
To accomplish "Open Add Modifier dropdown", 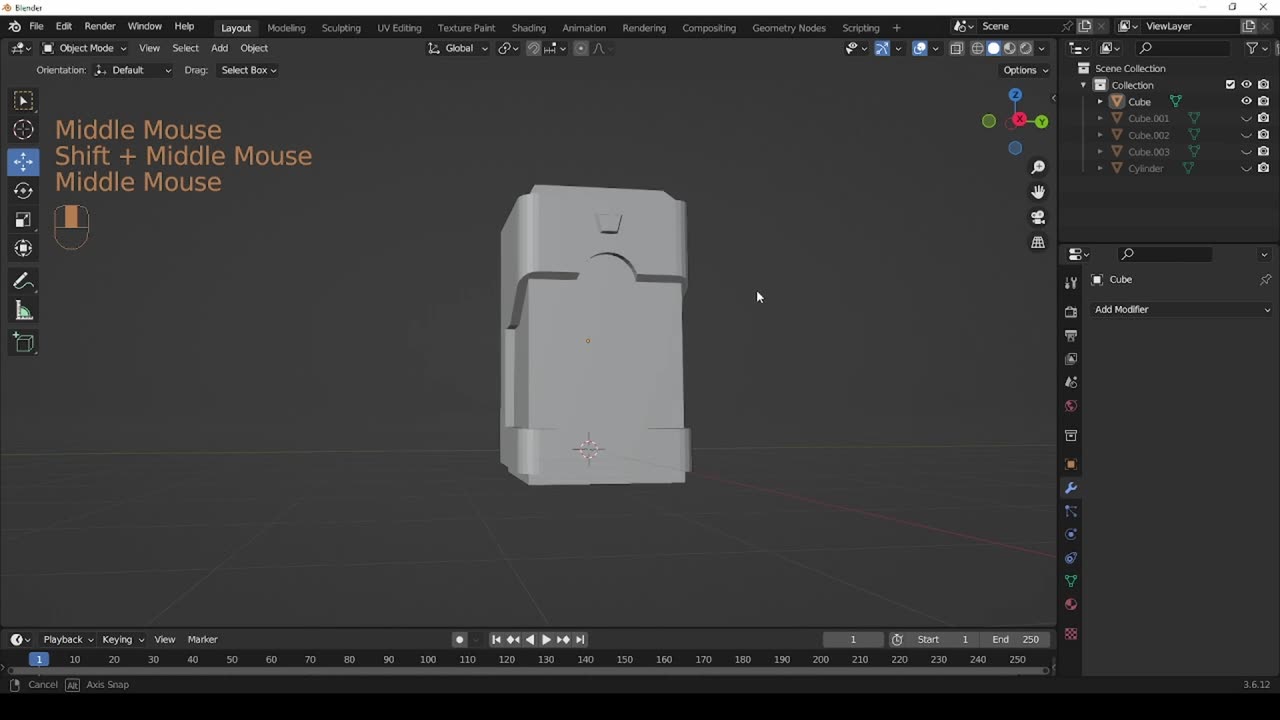I will click(x=1182, y=309).
